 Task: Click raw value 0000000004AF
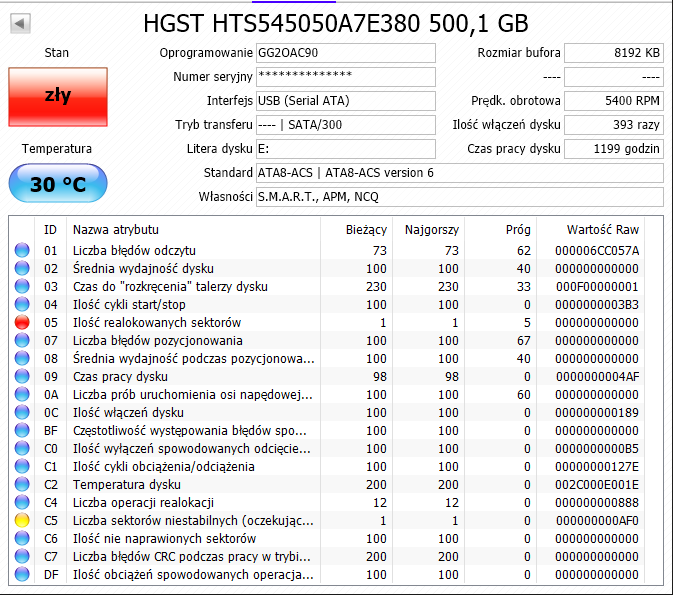[597, 376]
